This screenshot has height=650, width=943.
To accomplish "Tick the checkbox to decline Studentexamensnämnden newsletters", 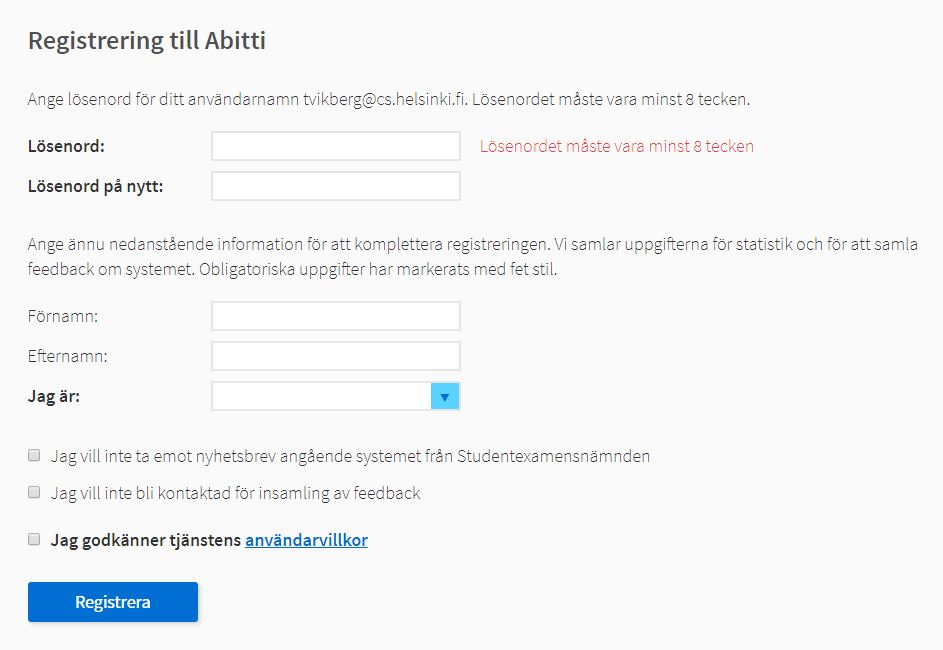I will click(x=34, y=455).
